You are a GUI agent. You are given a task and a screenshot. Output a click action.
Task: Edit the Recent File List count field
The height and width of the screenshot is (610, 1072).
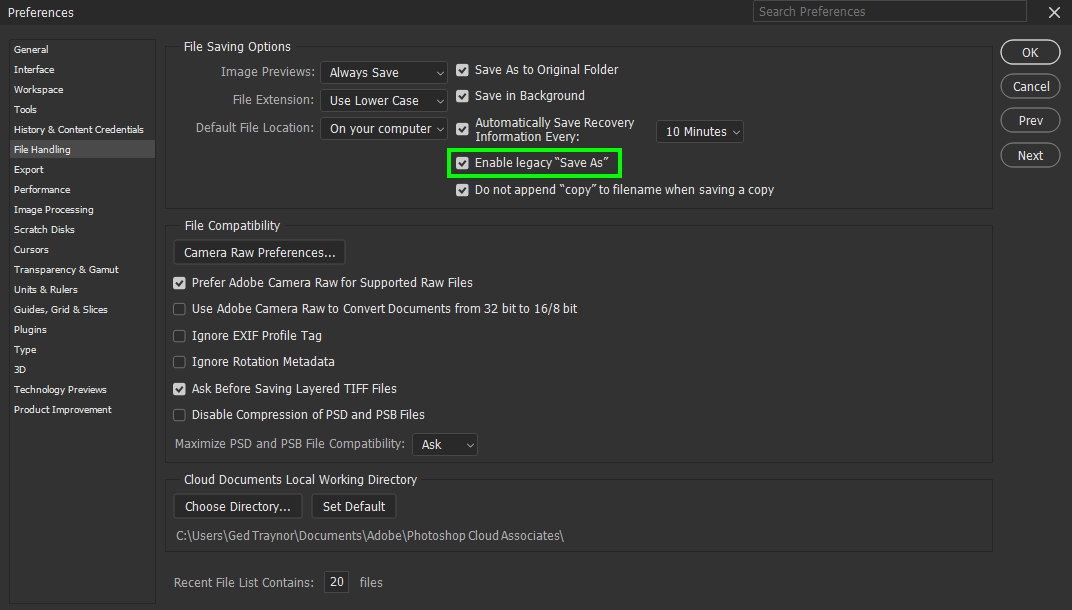(x=336, y=582)
